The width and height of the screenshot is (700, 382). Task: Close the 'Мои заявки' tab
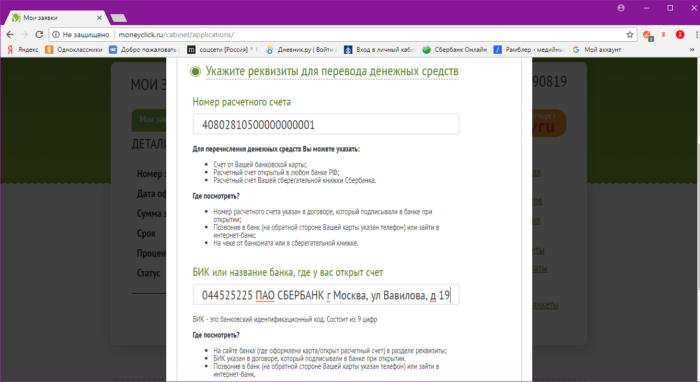coord(99,18)
